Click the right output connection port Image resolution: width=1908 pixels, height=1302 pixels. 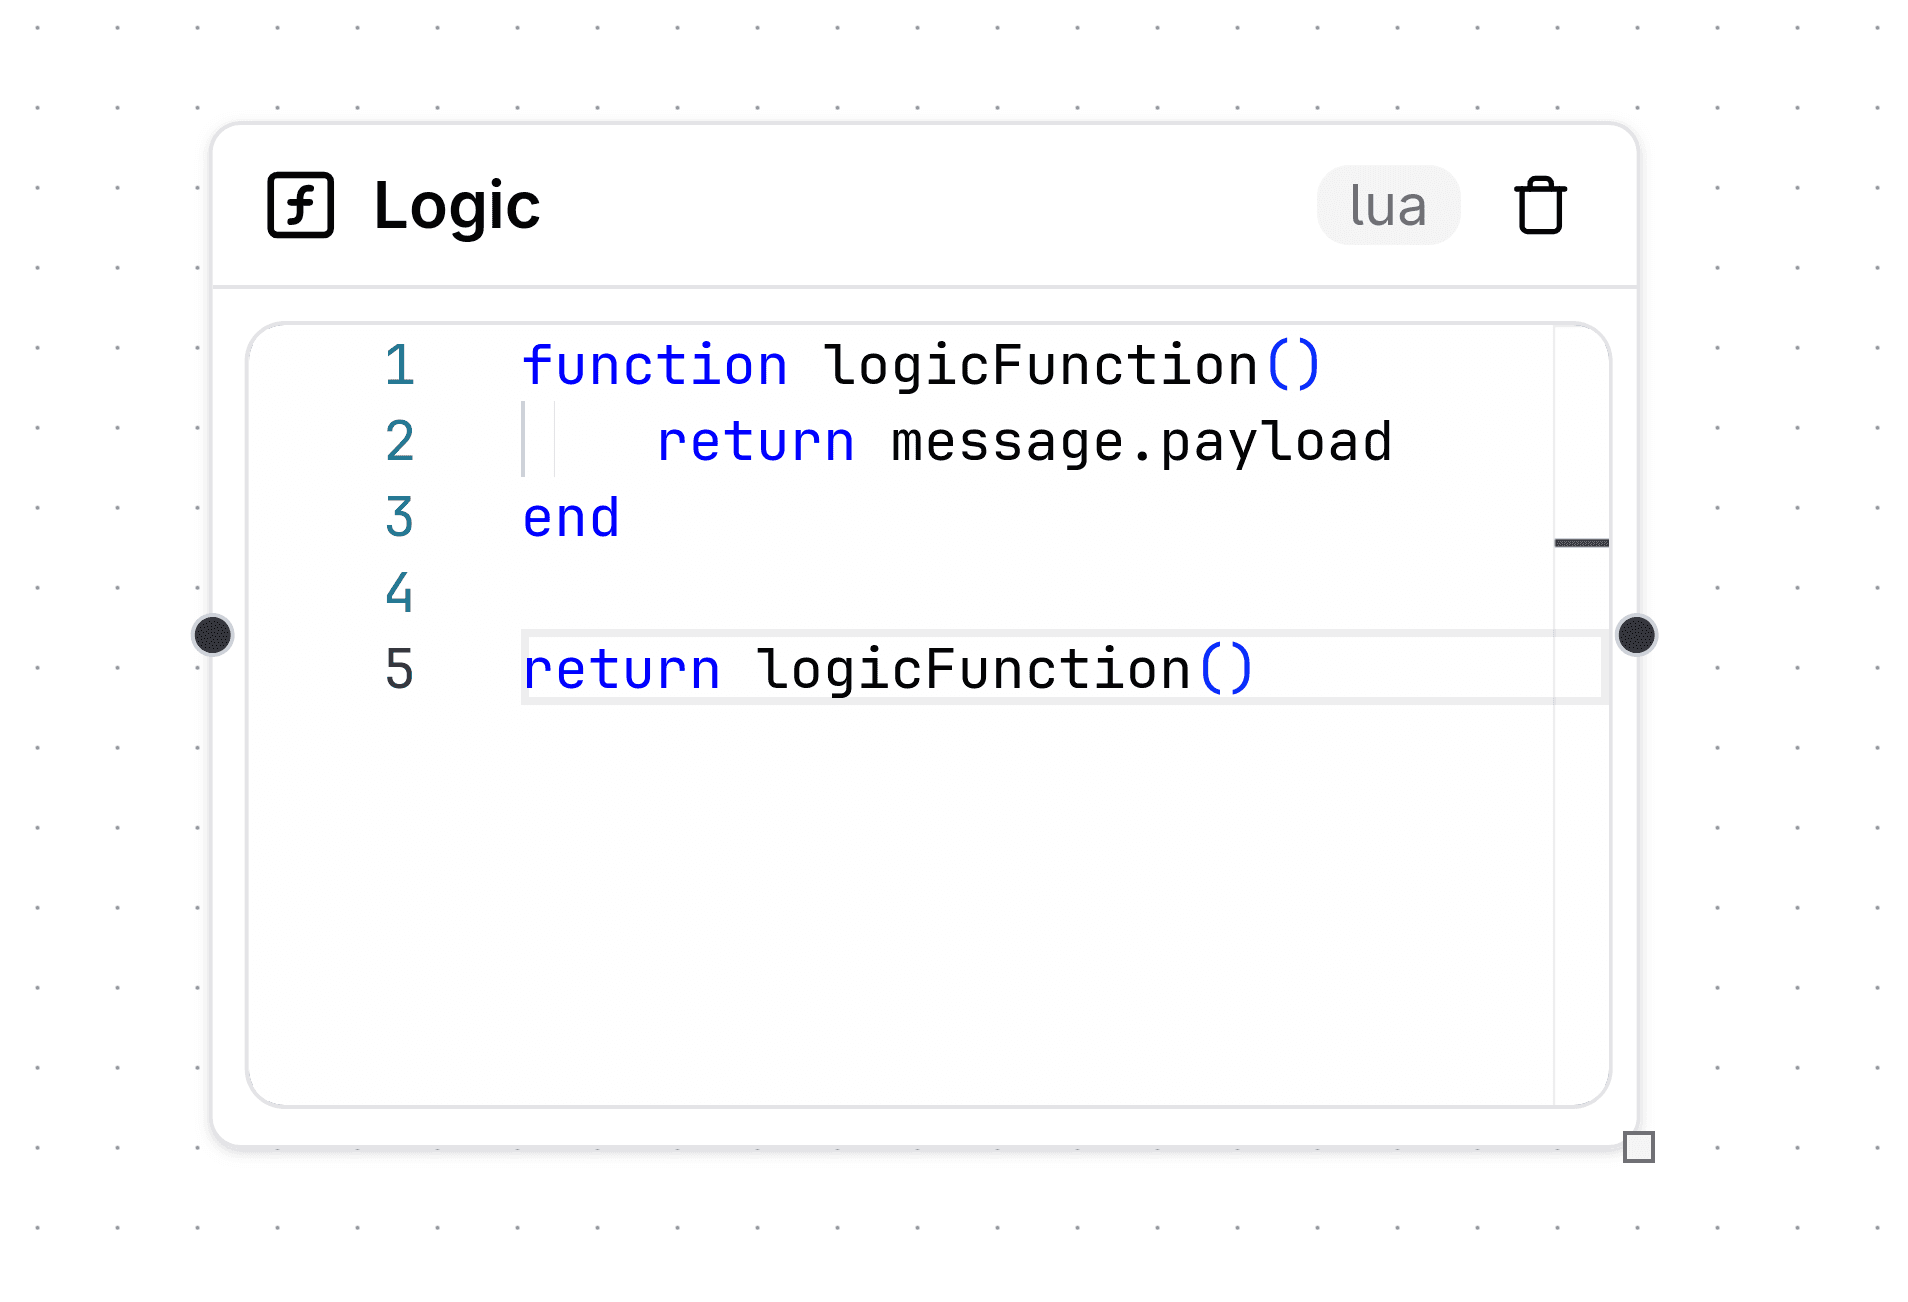pos(1639,635)
